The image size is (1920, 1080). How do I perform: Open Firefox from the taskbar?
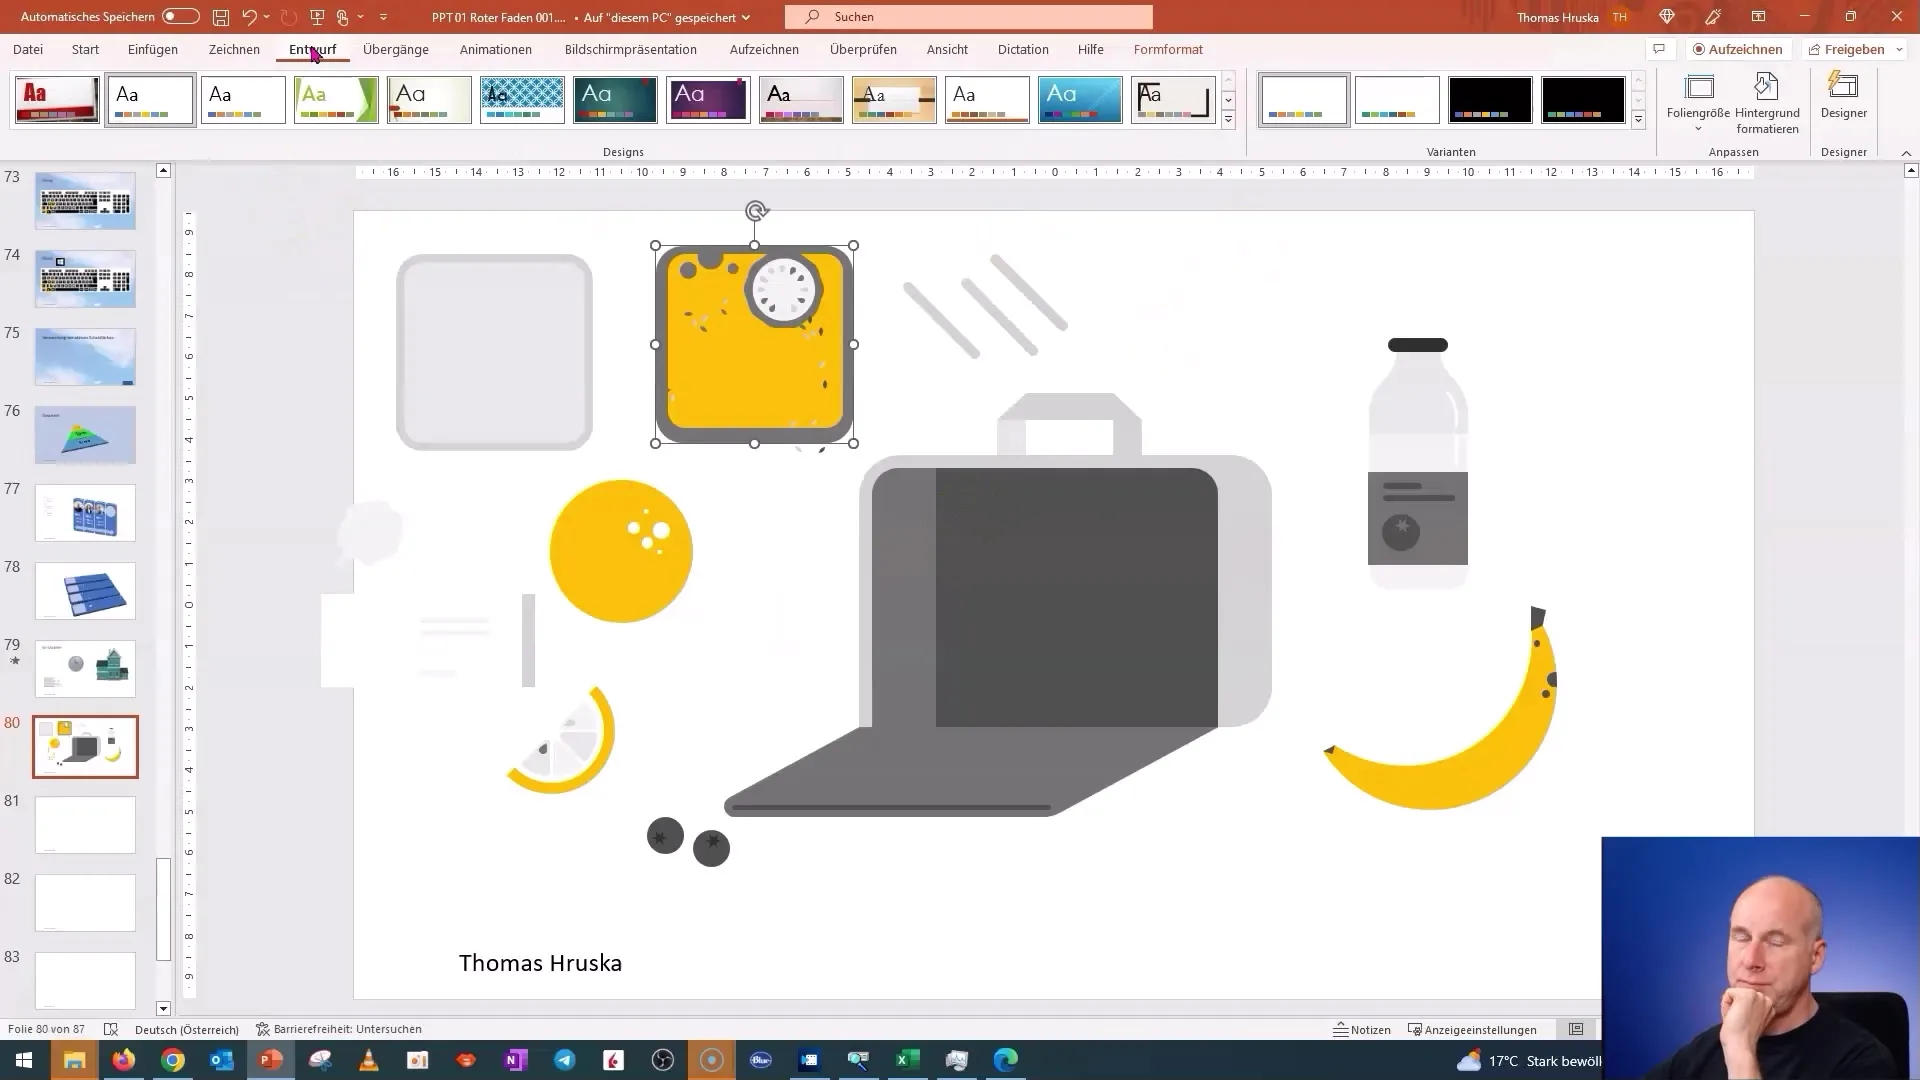[x=124, y=1060]
